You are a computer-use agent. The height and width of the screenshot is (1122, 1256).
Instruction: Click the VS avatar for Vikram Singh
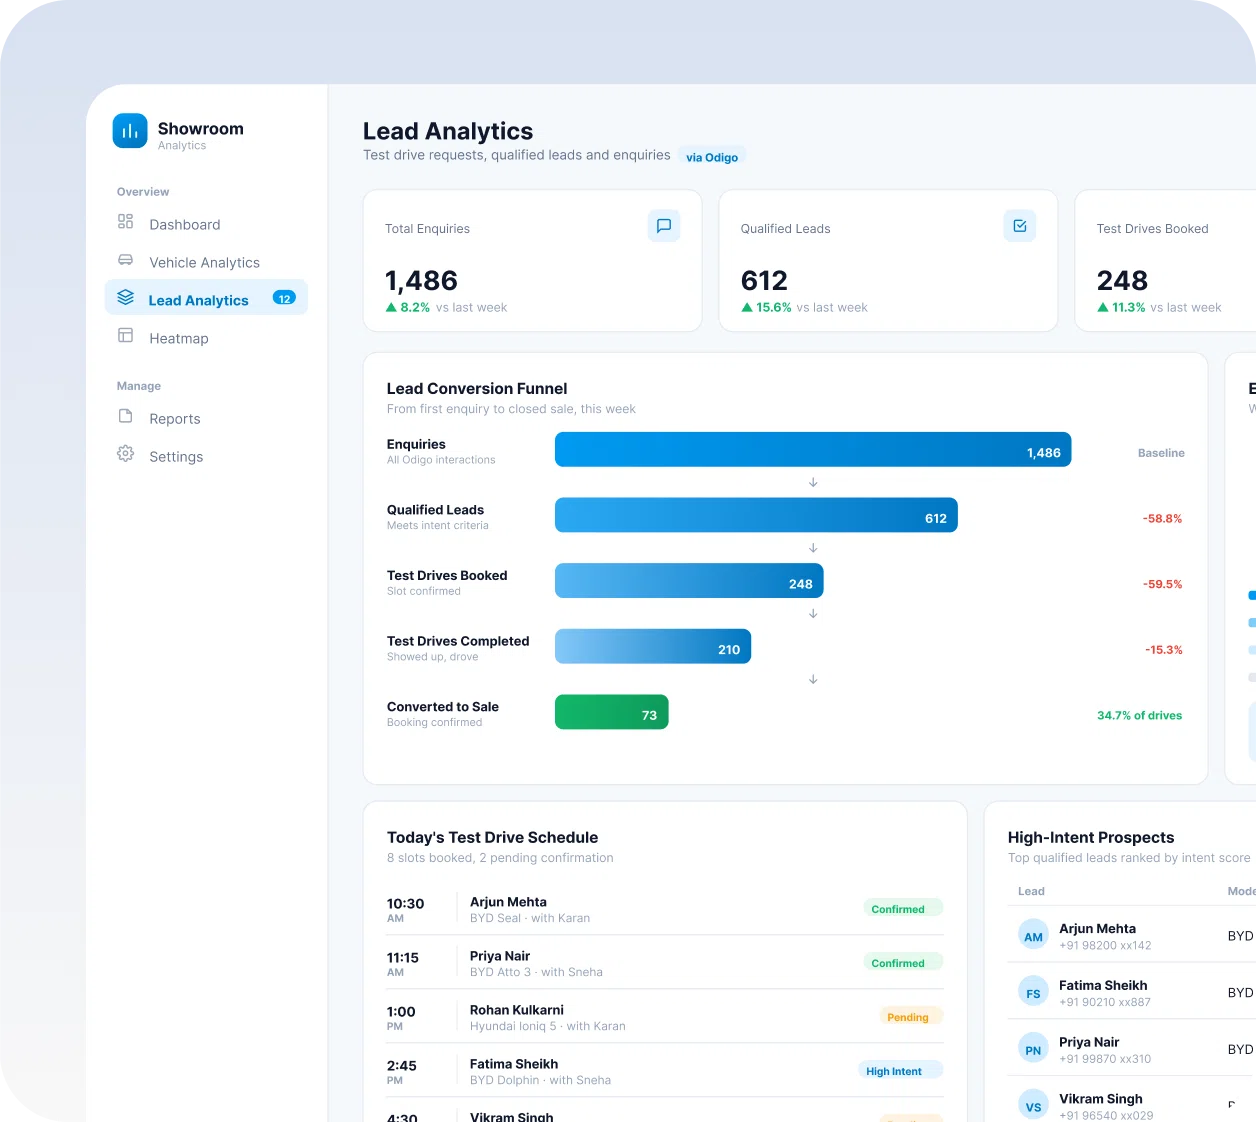[x=1033, y=1106]
